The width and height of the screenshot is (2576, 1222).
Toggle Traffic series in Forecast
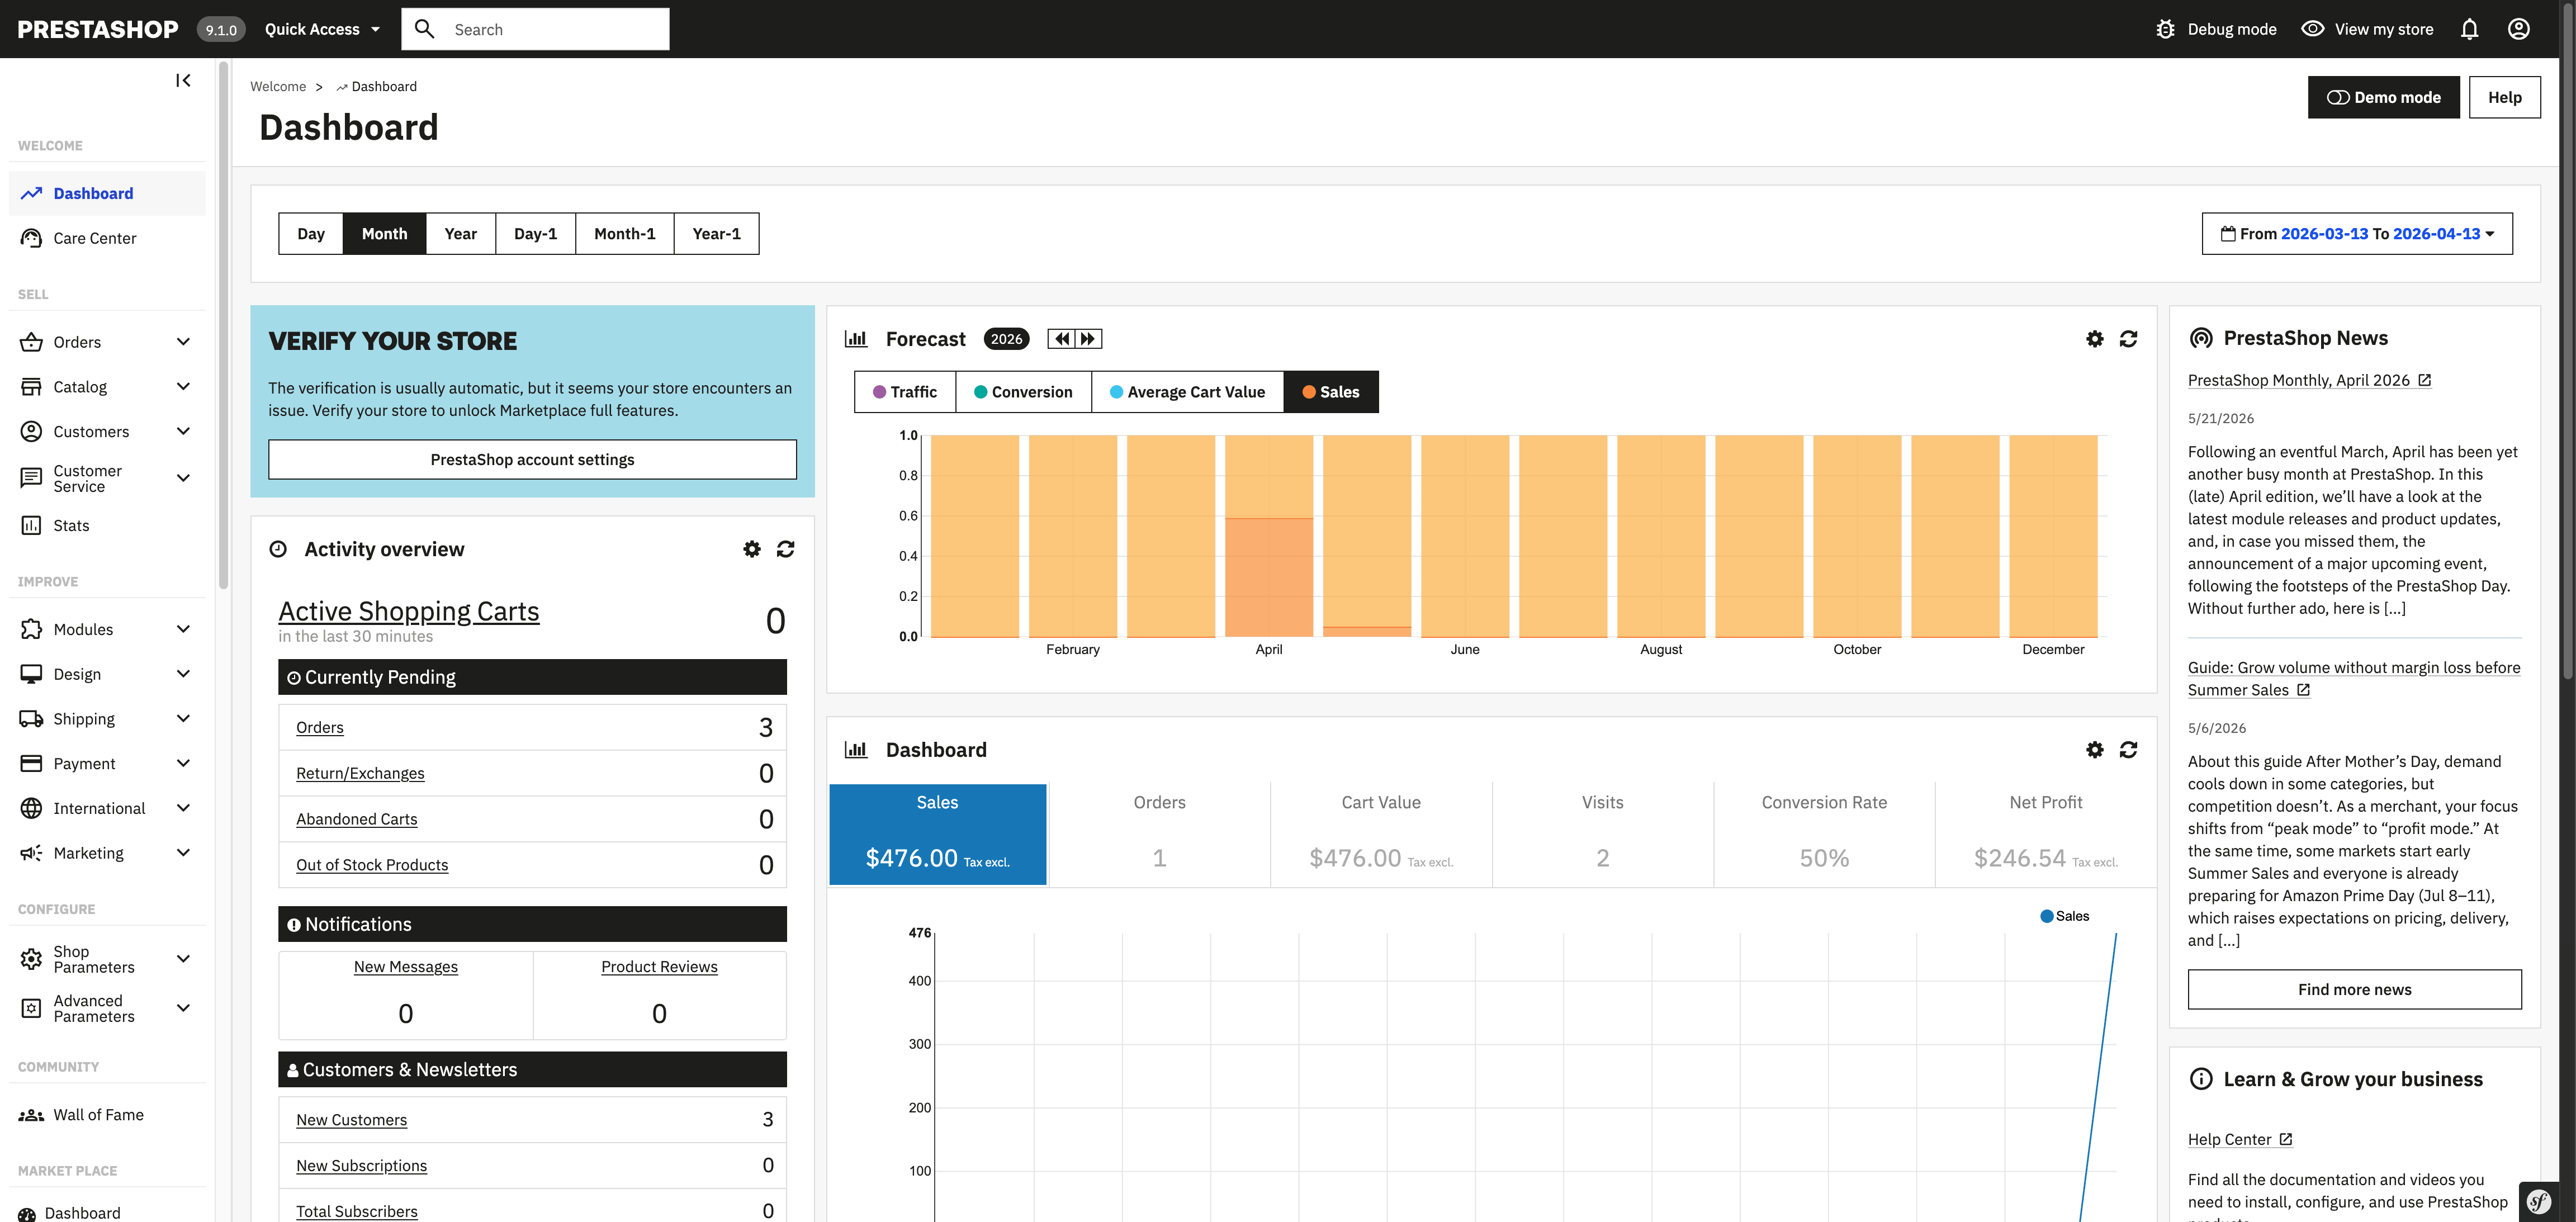[905, 392]
